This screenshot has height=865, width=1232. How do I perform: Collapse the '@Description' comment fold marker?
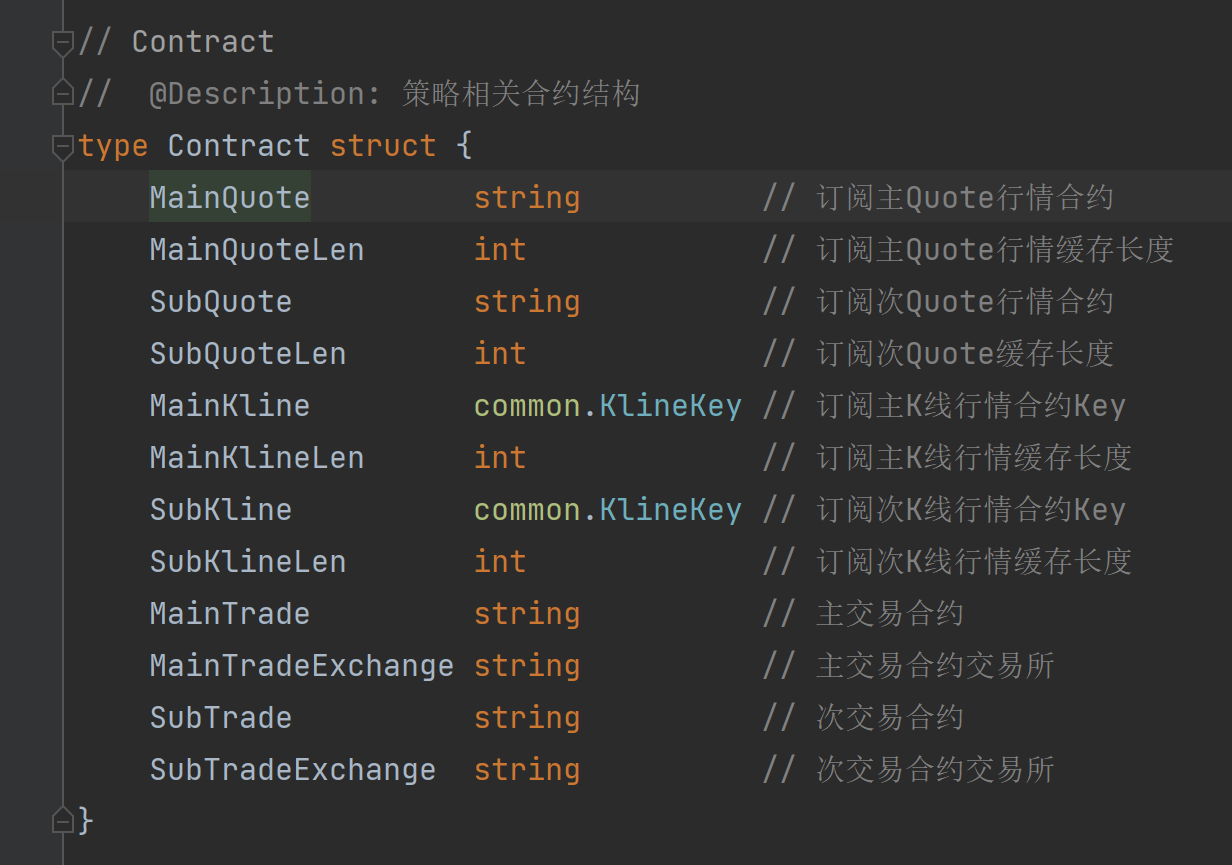click(x=63, y=94)
